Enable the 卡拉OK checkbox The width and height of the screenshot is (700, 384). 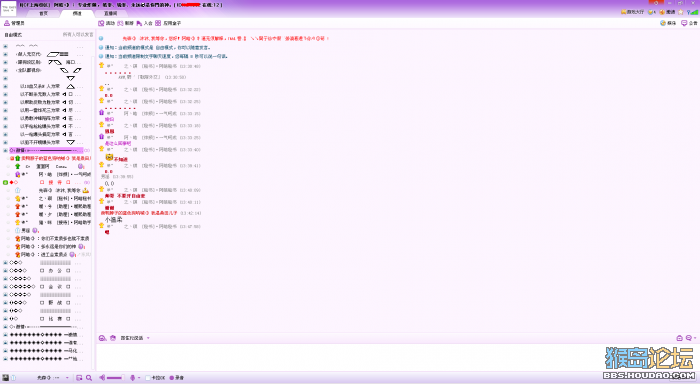pos(148,378)
